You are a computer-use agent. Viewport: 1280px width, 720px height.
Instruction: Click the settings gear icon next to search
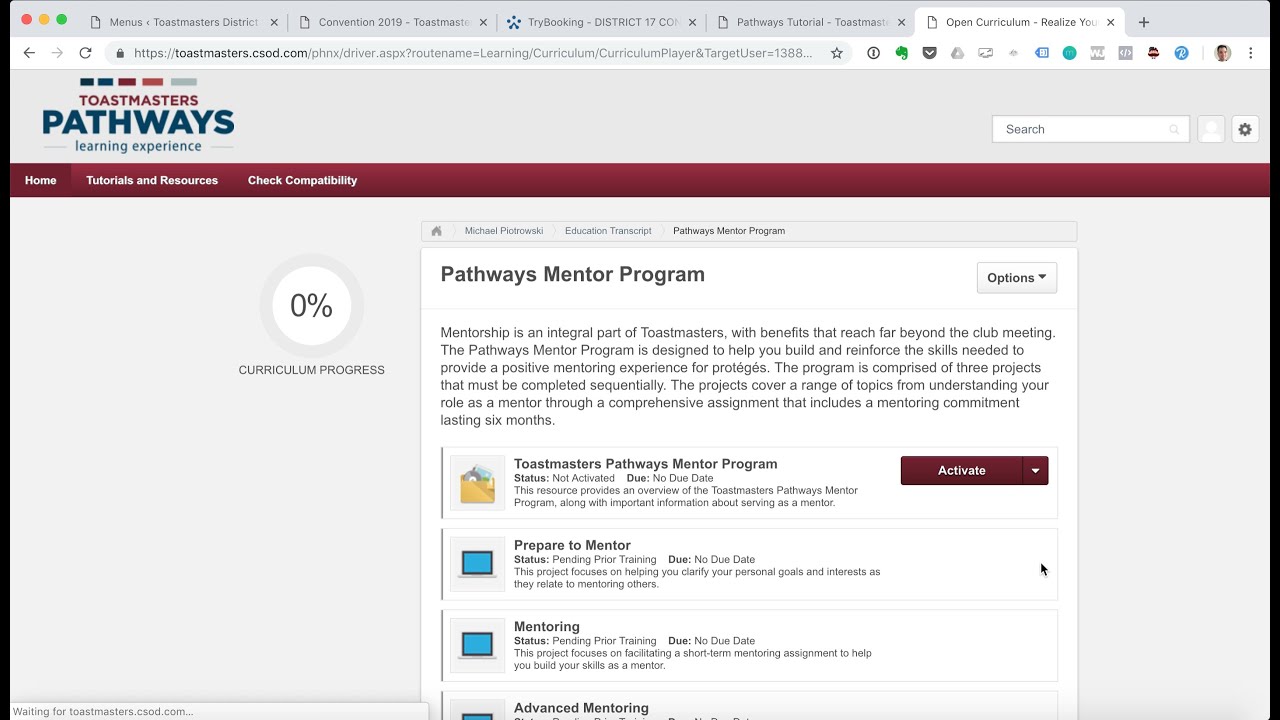[x=1245, y=129]
